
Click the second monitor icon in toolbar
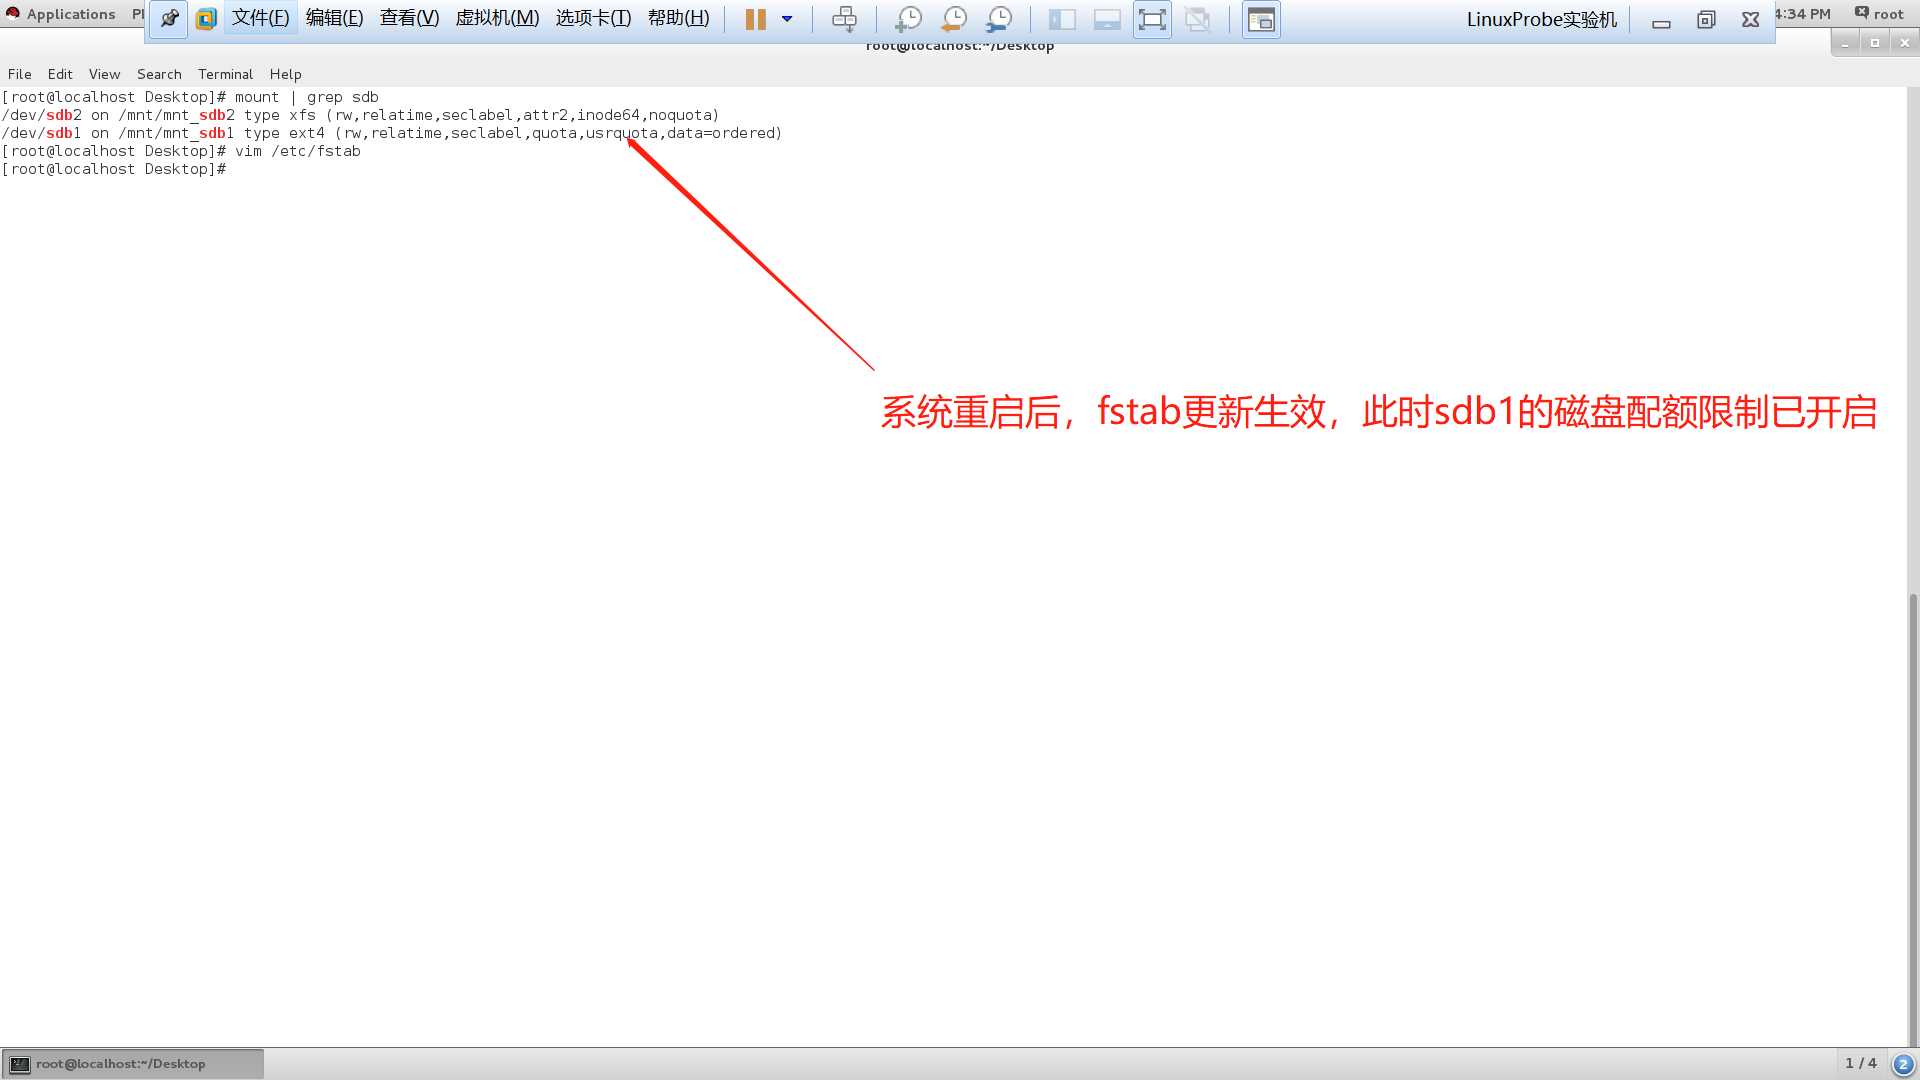(x=1108, y=18)
